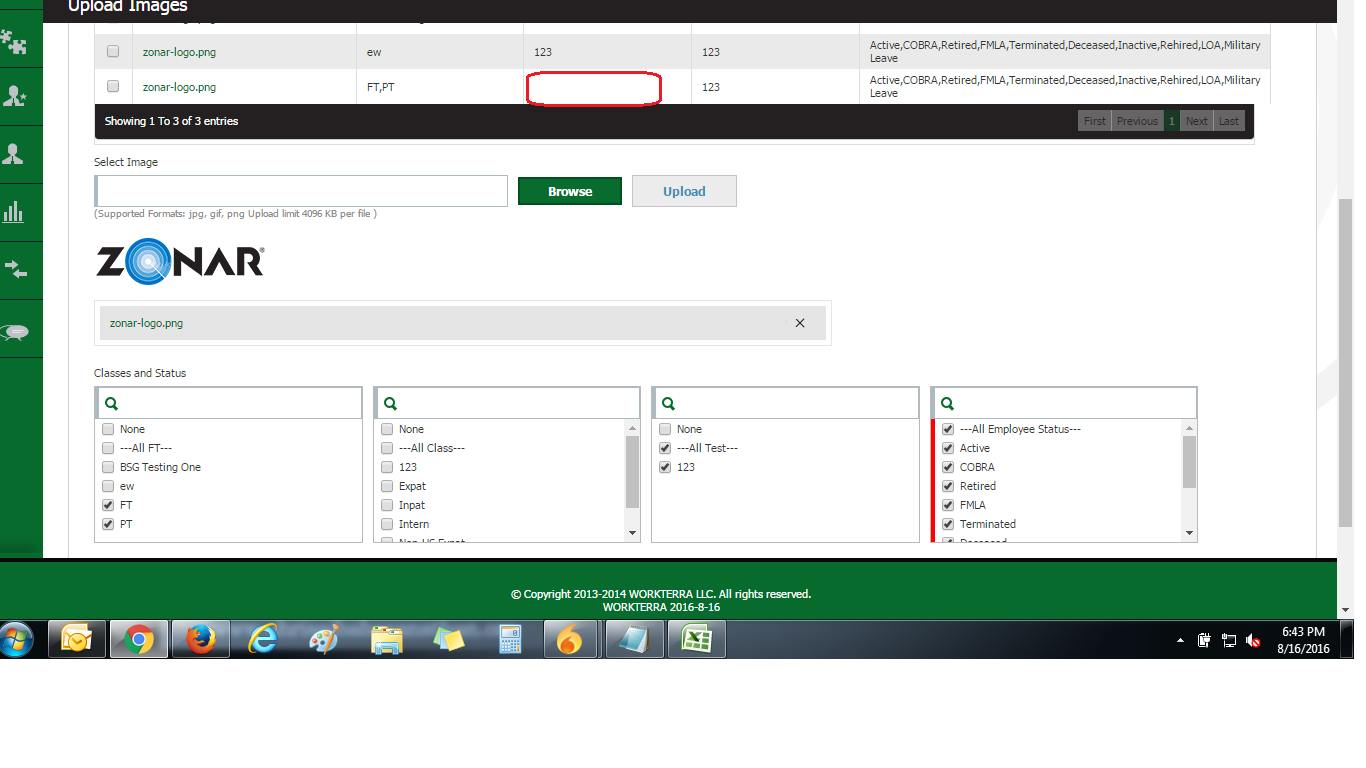Click the user with star sidebar icon
Viewport: 1366px width, 768px height.
tap(15, 97)
